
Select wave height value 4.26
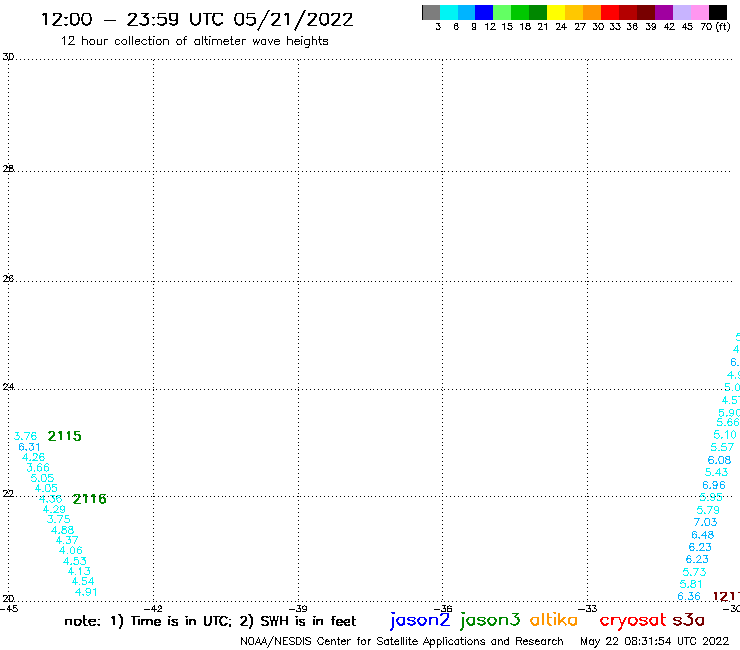coord(34,457)
